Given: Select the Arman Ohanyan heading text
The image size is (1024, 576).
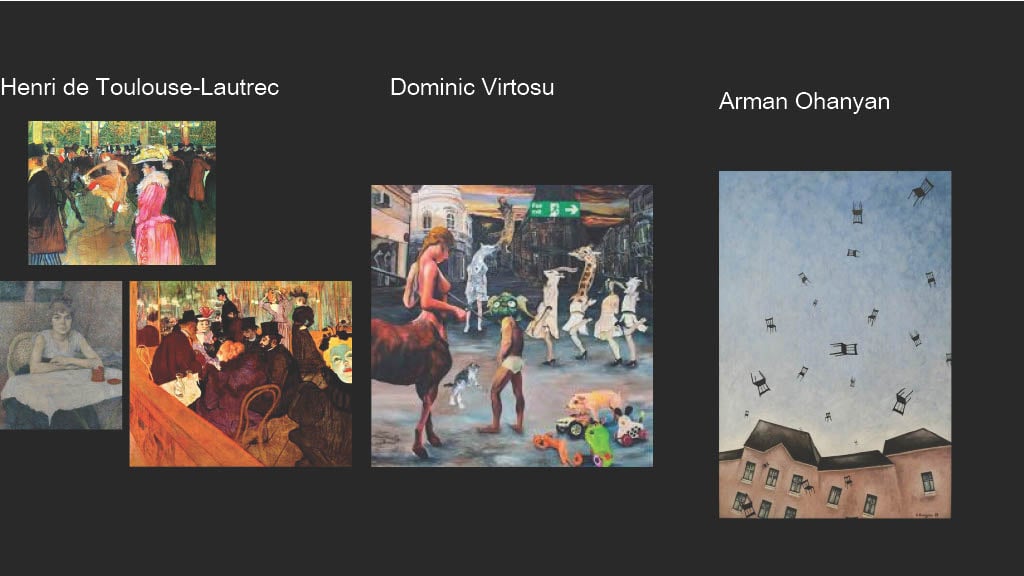Looking at the screenshot, I should click(805, 101).
